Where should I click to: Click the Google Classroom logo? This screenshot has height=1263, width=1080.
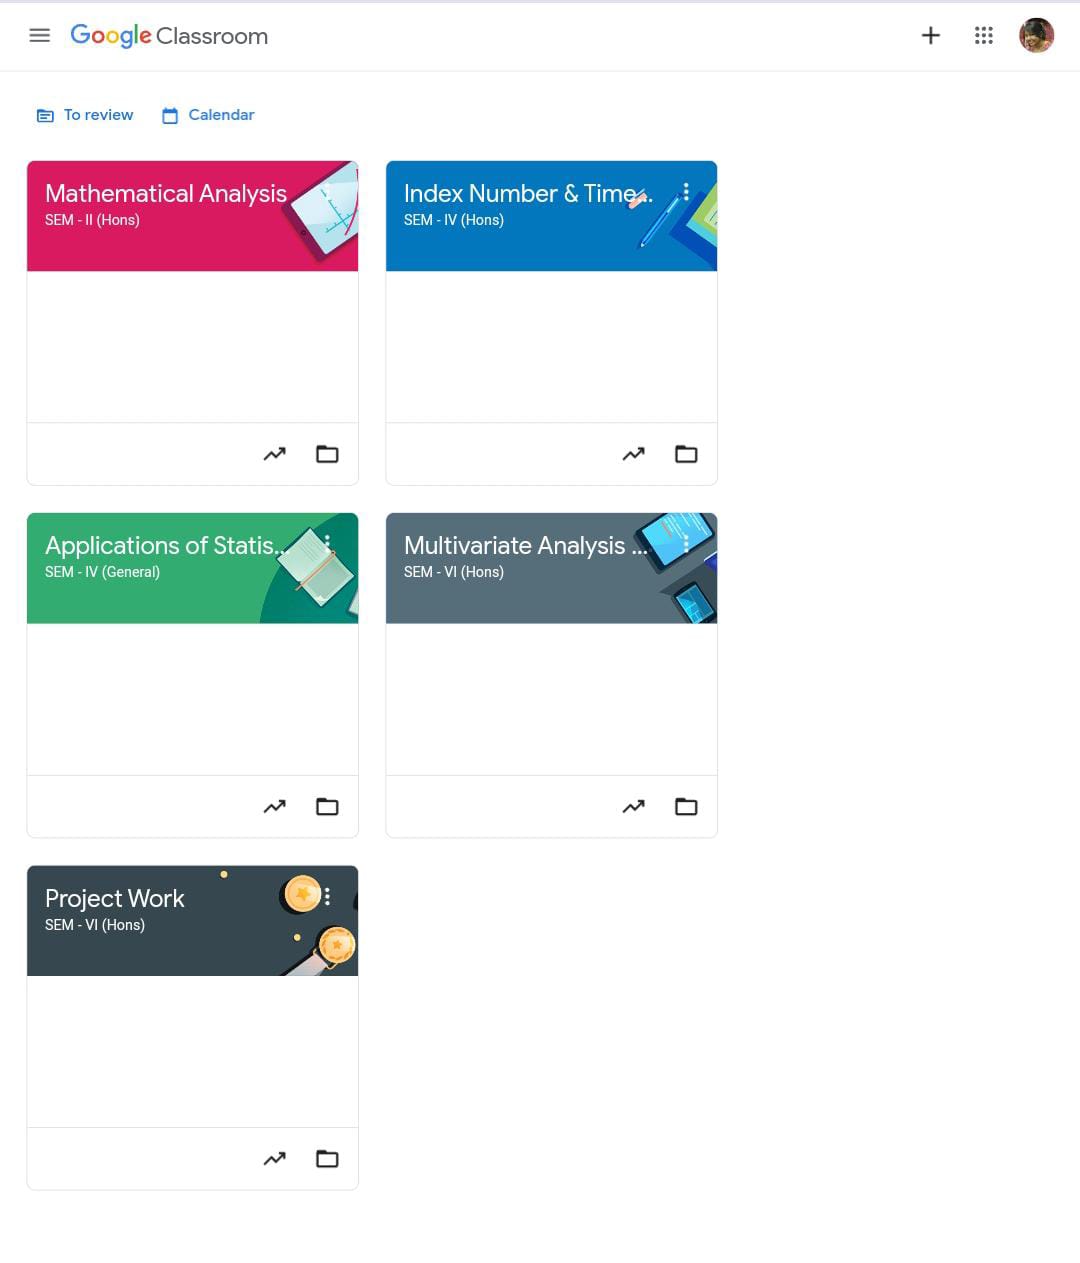[x=169, y=36]
